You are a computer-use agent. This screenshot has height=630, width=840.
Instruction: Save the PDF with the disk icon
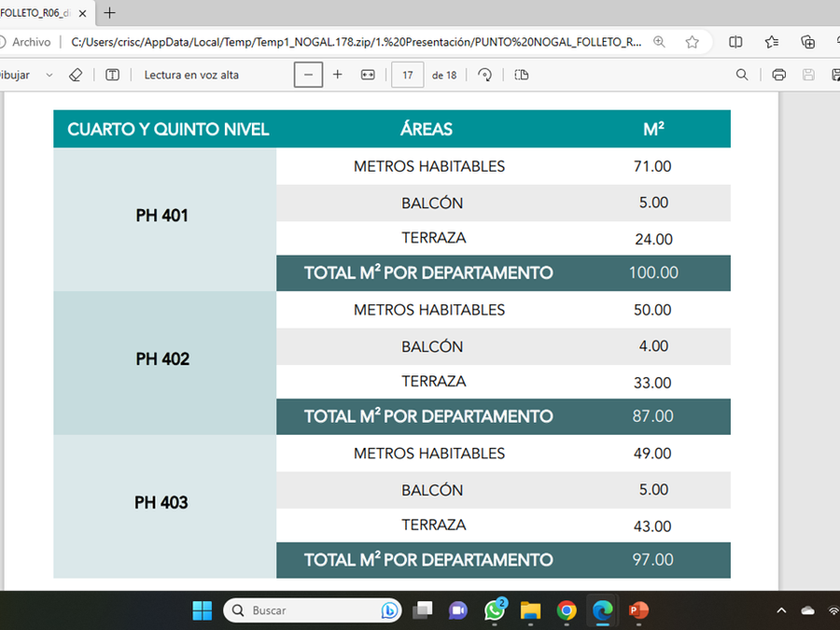[x=808, y=75]
